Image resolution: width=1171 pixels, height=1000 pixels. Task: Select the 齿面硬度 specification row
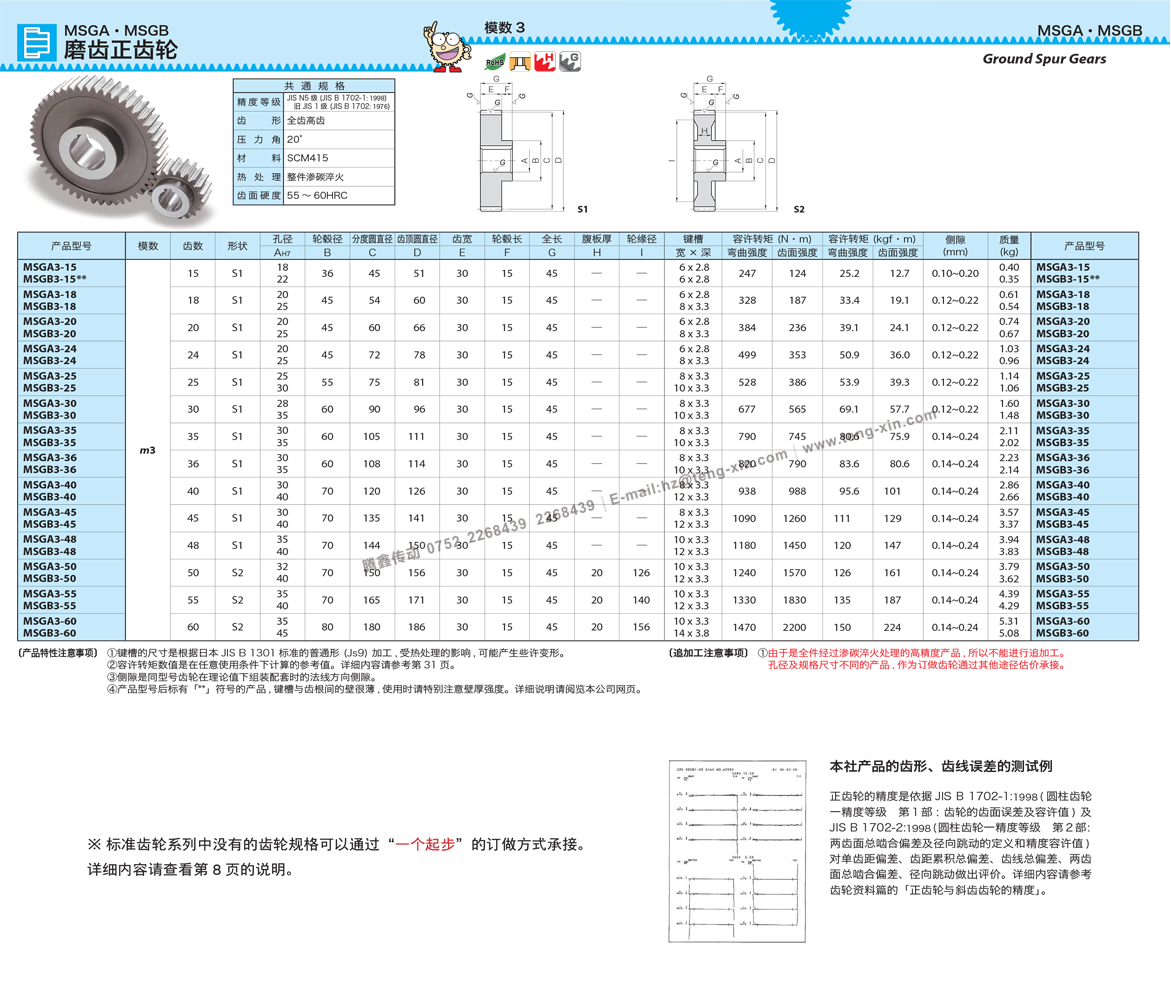[x=259, y=196]
